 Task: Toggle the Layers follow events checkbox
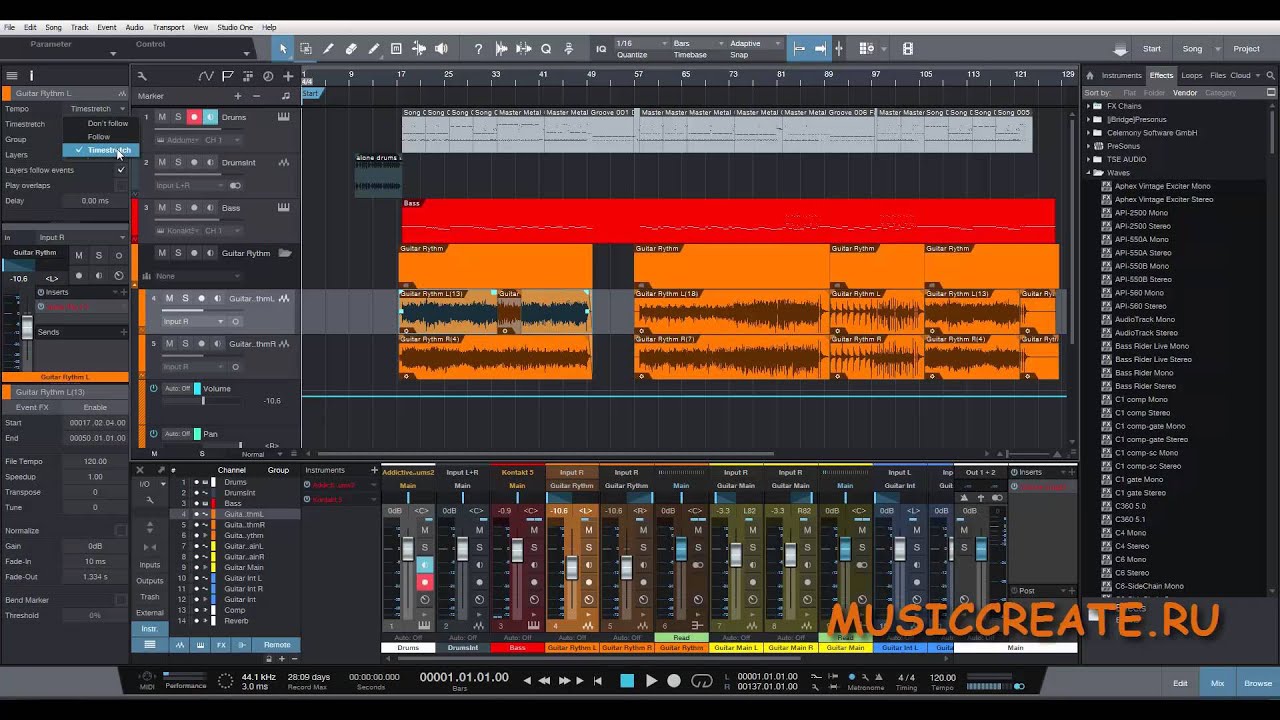121,170
